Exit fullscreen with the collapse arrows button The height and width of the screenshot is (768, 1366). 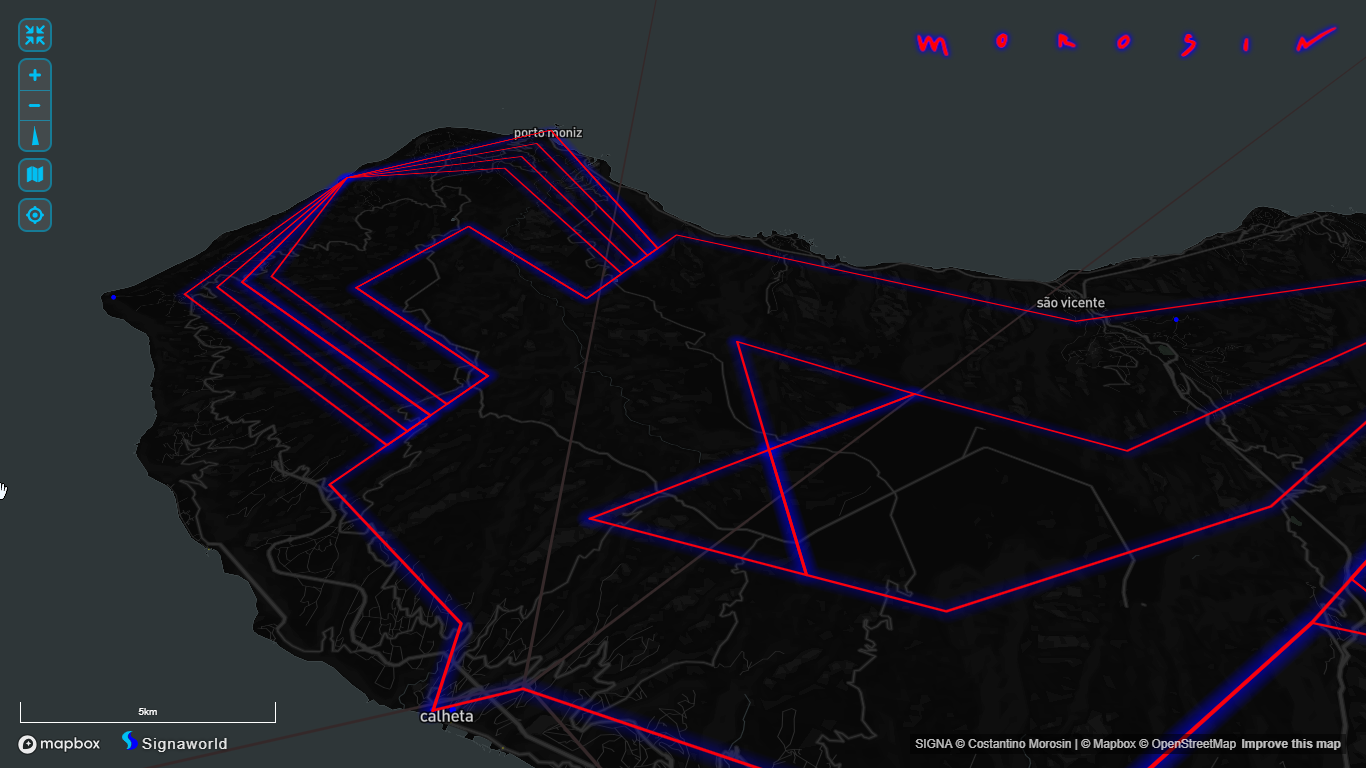35,35
